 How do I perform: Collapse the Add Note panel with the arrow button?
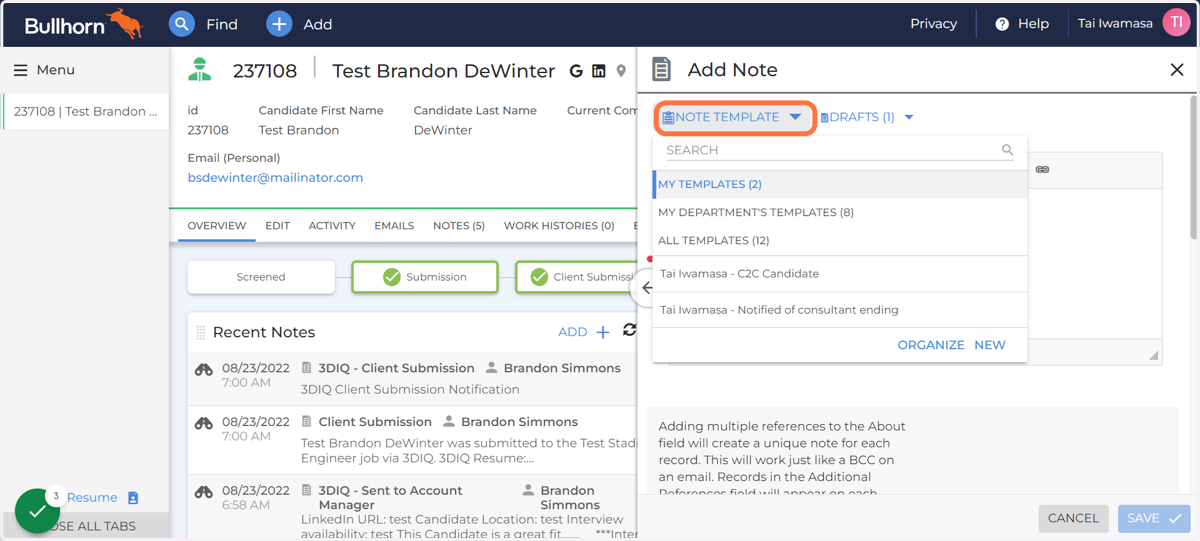coord(646,288)
